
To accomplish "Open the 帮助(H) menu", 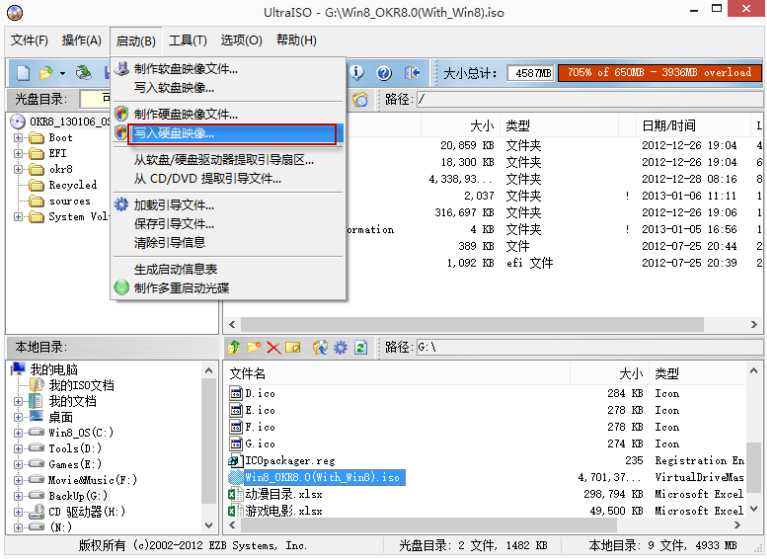I will point(296,40).
